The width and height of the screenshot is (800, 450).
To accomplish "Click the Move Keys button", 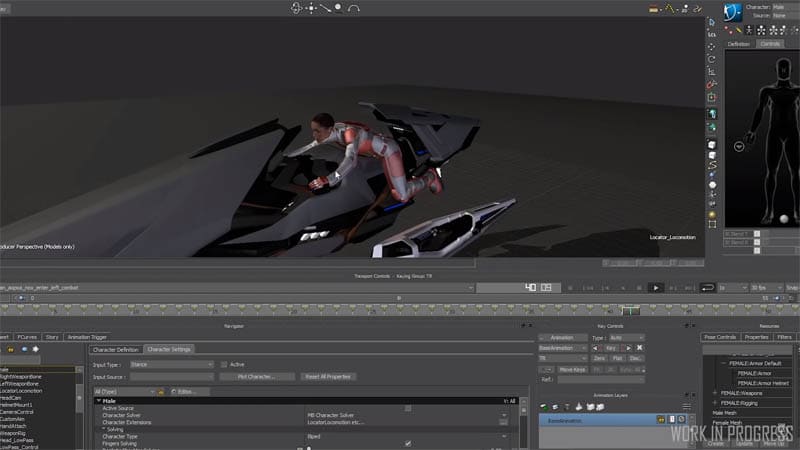I will click(x=572, y=369).
